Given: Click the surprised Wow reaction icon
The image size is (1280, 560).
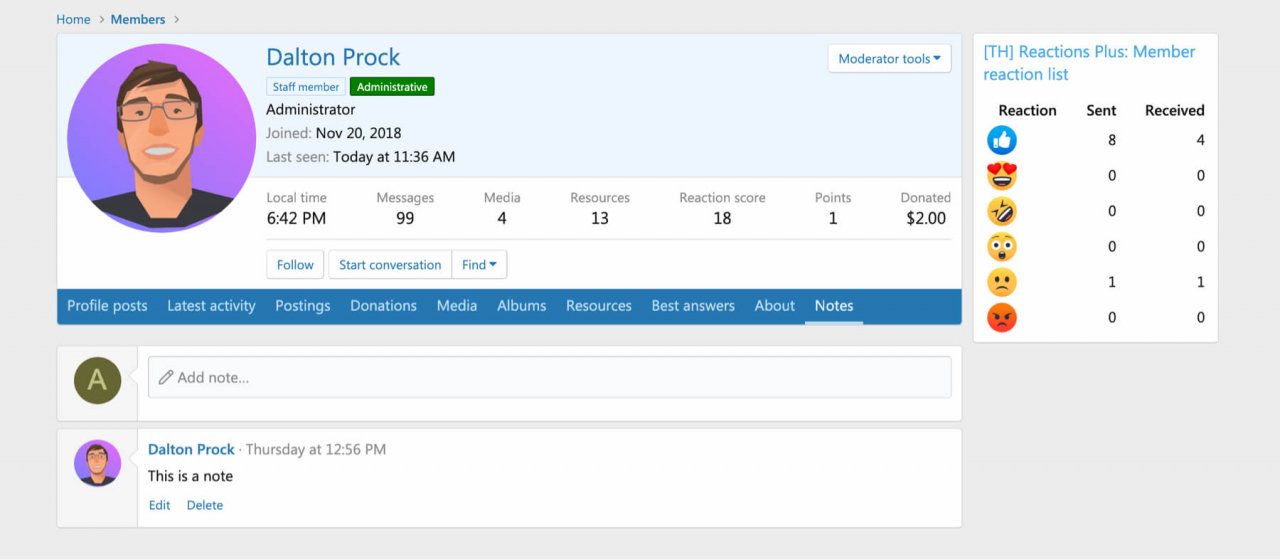Looking at the screenshot, I should [x=1001, y=247].
